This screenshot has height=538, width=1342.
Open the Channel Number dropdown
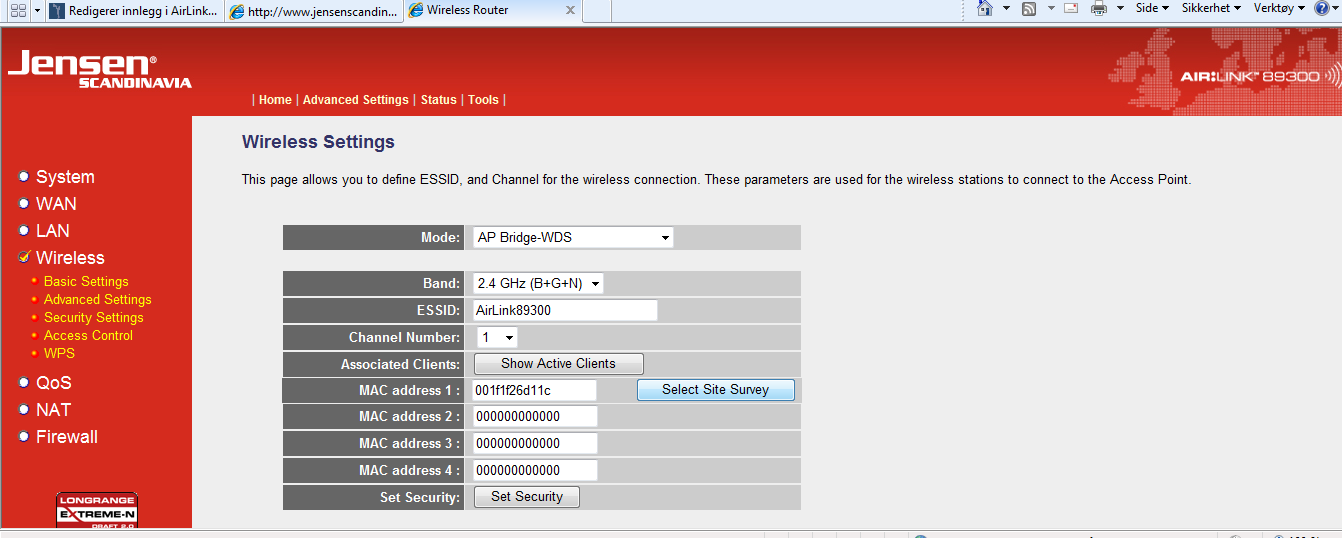pos(495,338)
